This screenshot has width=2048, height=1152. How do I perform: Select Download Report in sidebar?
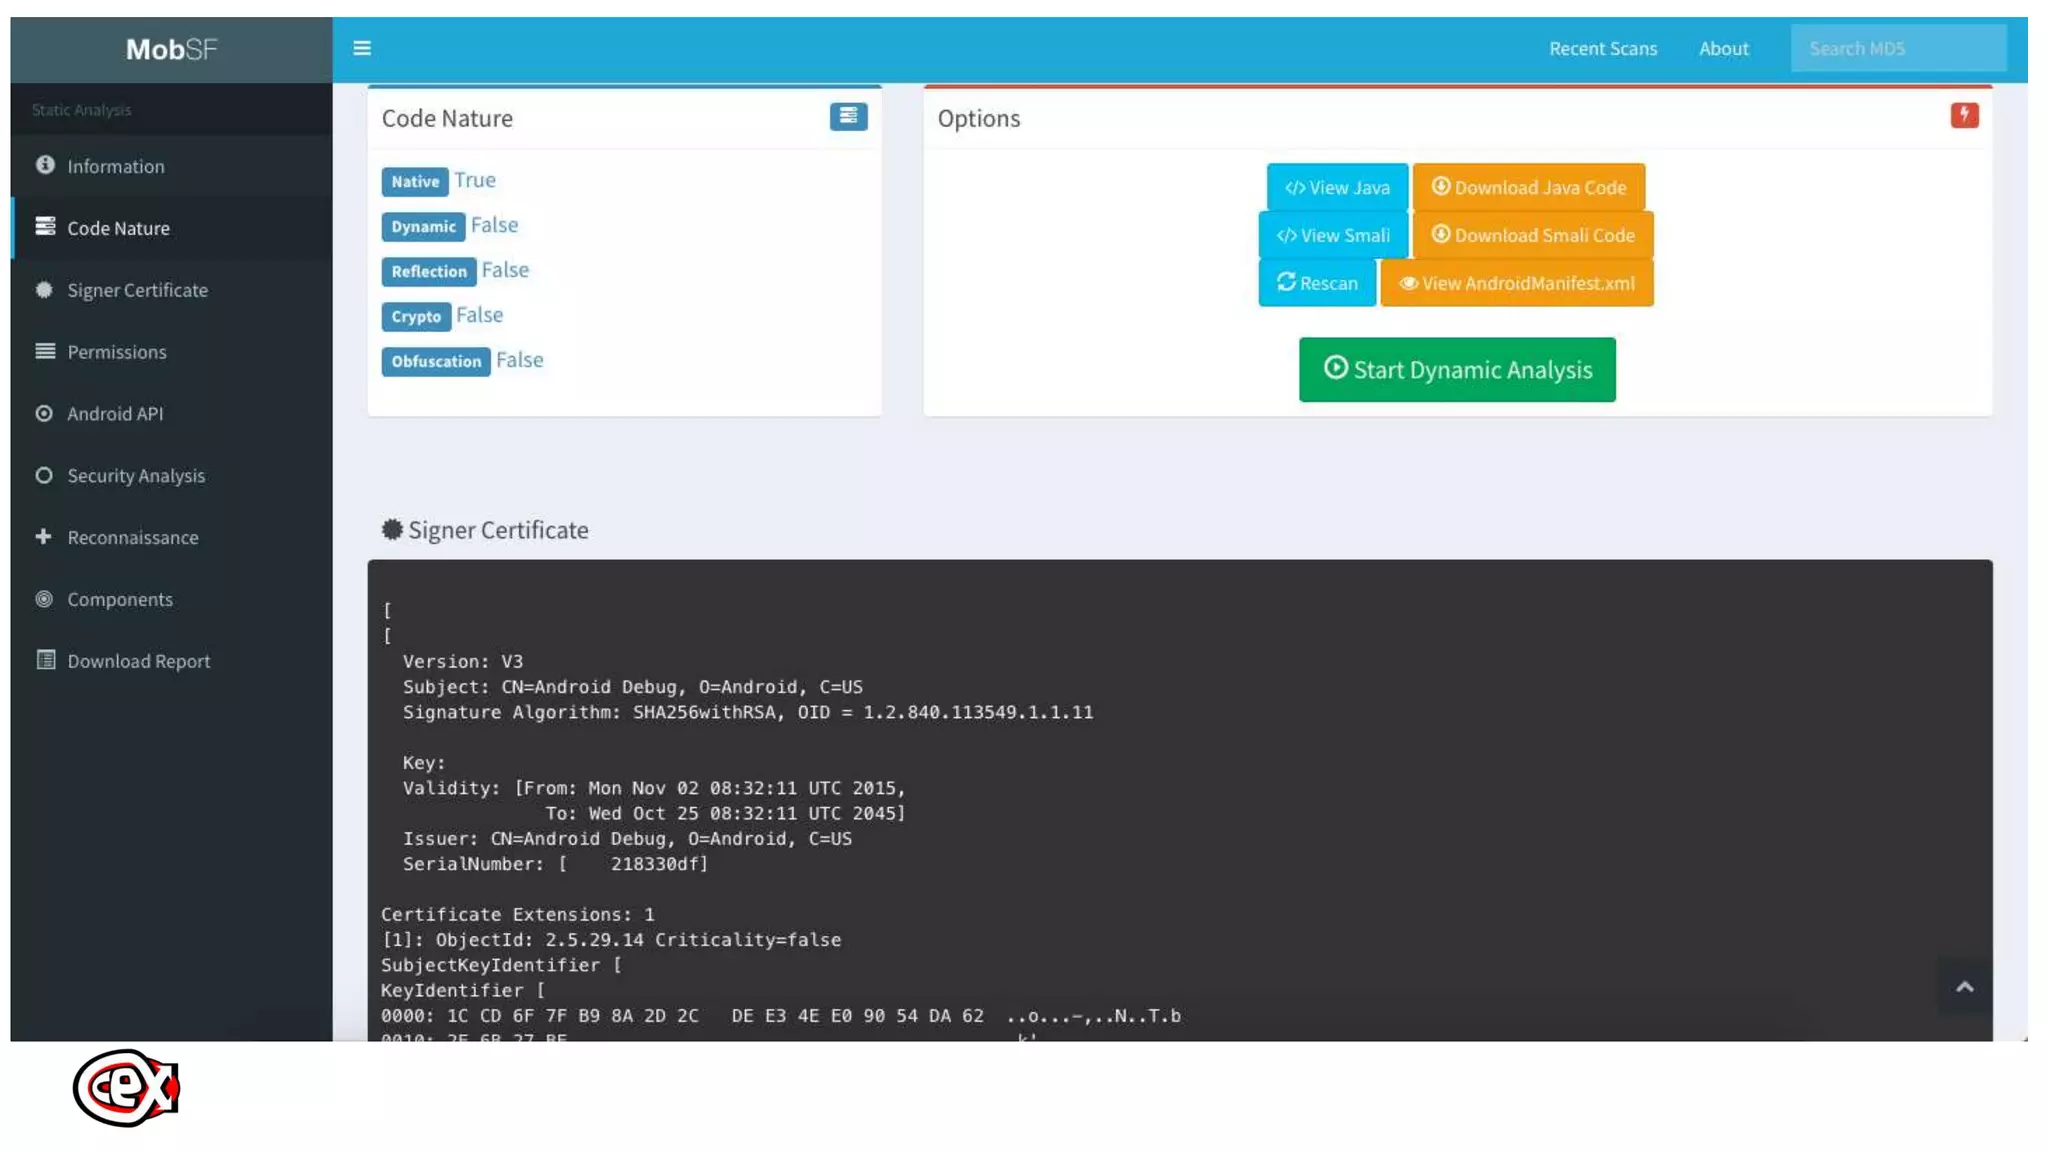pyautogui.click(x=171, y=662)
